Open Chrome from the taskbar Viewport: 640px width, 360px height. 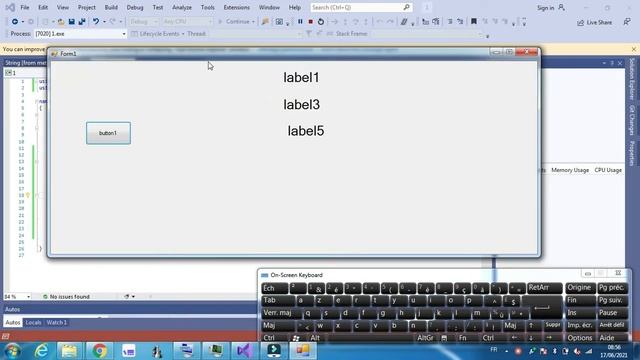pyautogui.click(x=99, y=351)
